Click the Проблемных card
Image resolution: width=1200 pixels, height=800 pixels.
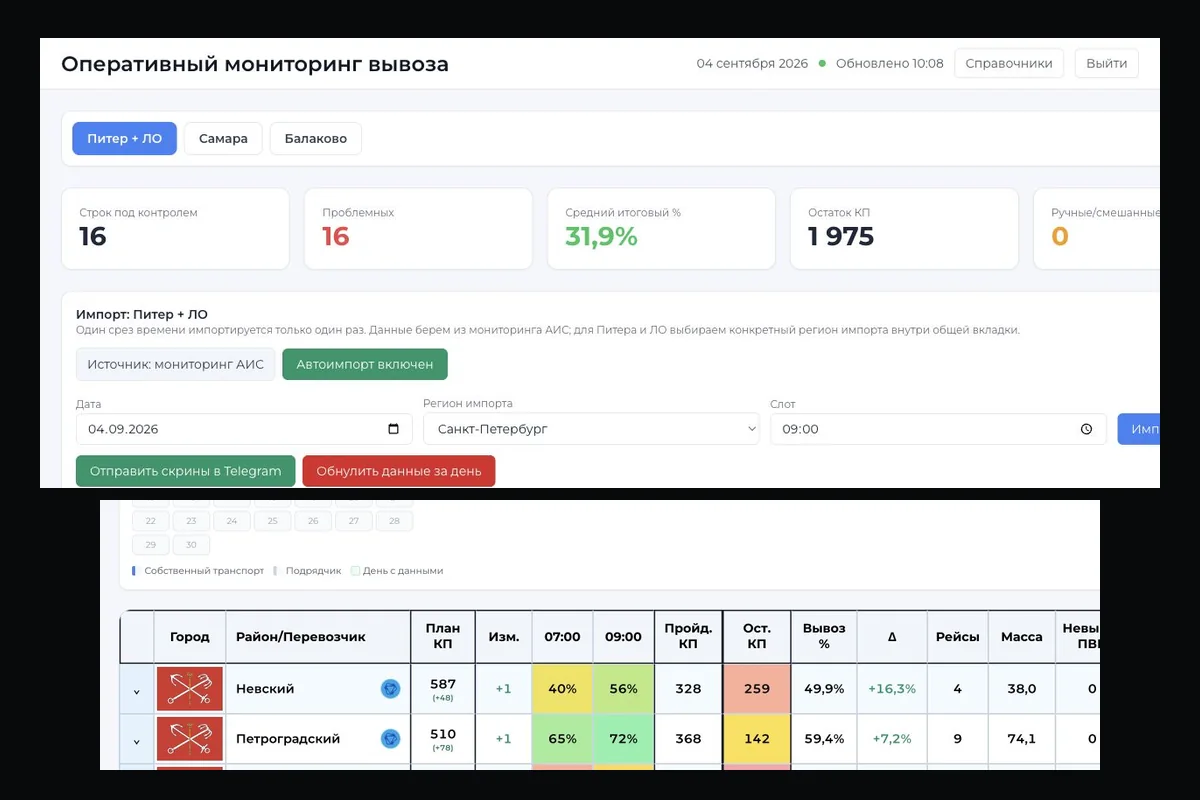coord(418,228)
